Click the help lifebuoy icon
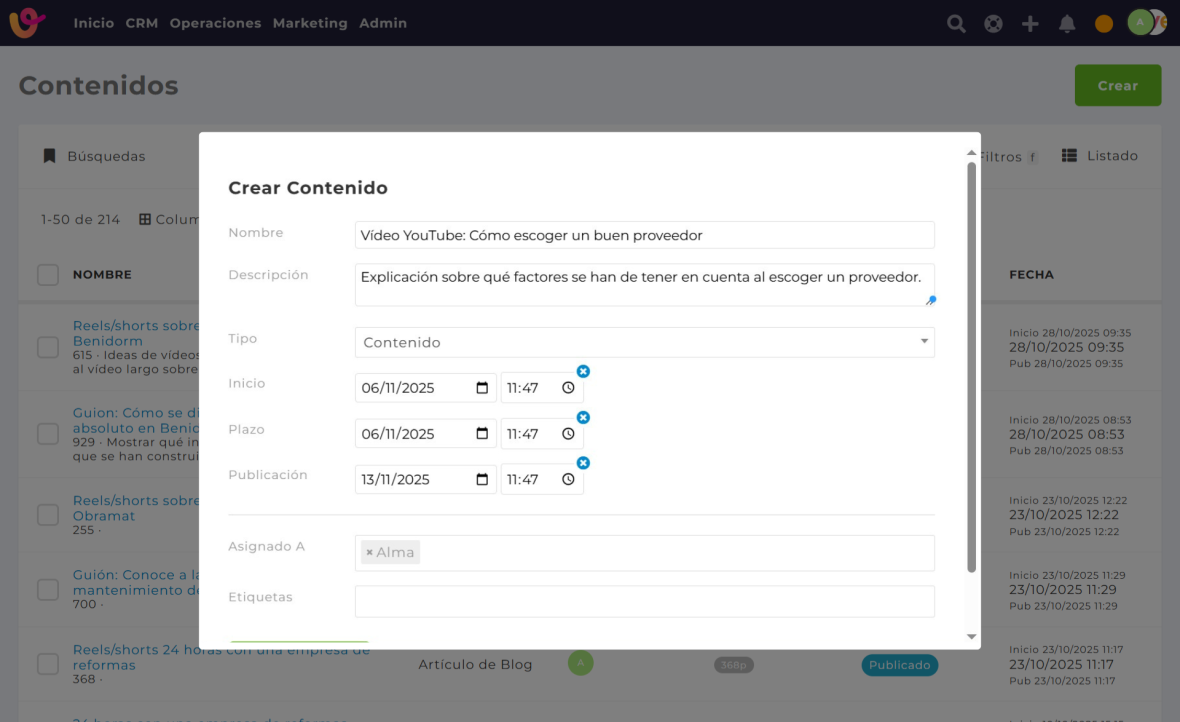 click(993, 24)
